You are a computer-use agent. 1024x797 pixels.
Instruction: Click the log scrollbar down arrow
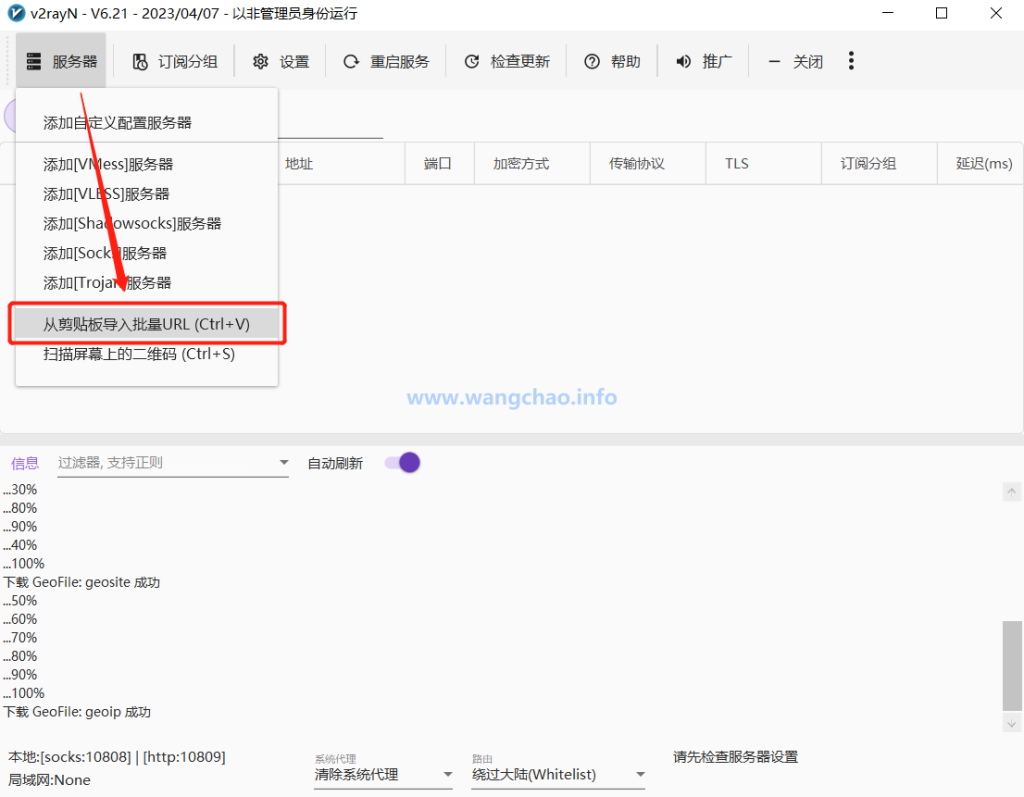click(1011, 723)
